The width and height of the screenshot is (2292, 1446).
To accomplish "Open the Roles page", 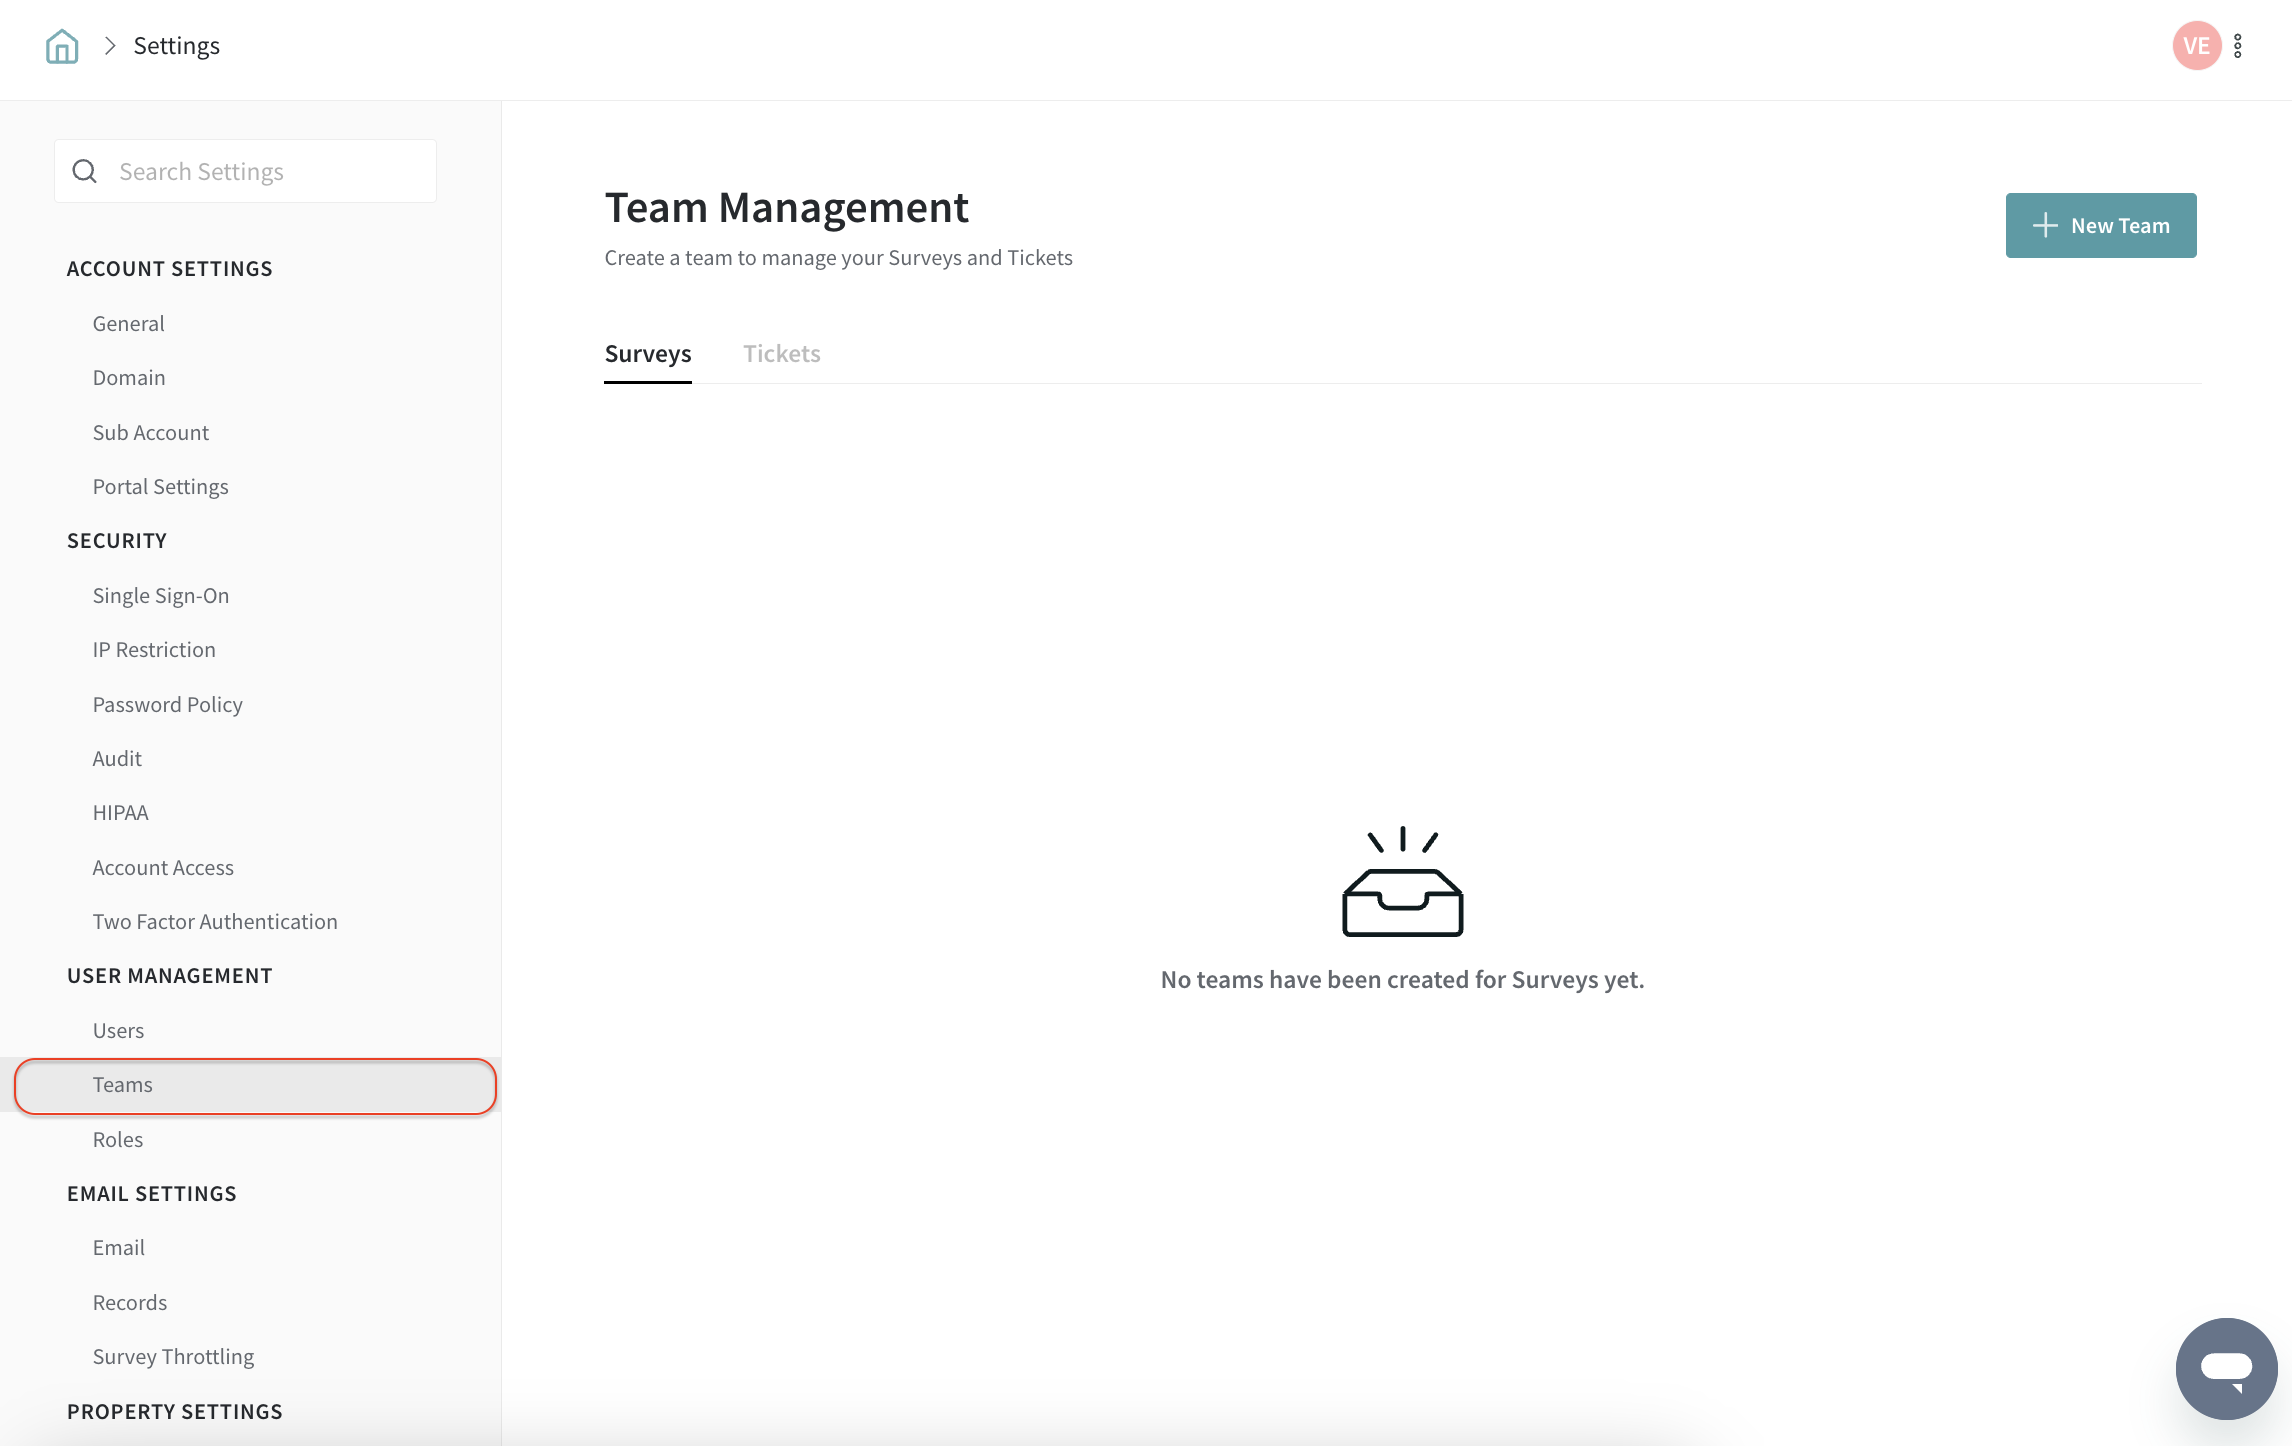I will click(x=117, y=1139).
